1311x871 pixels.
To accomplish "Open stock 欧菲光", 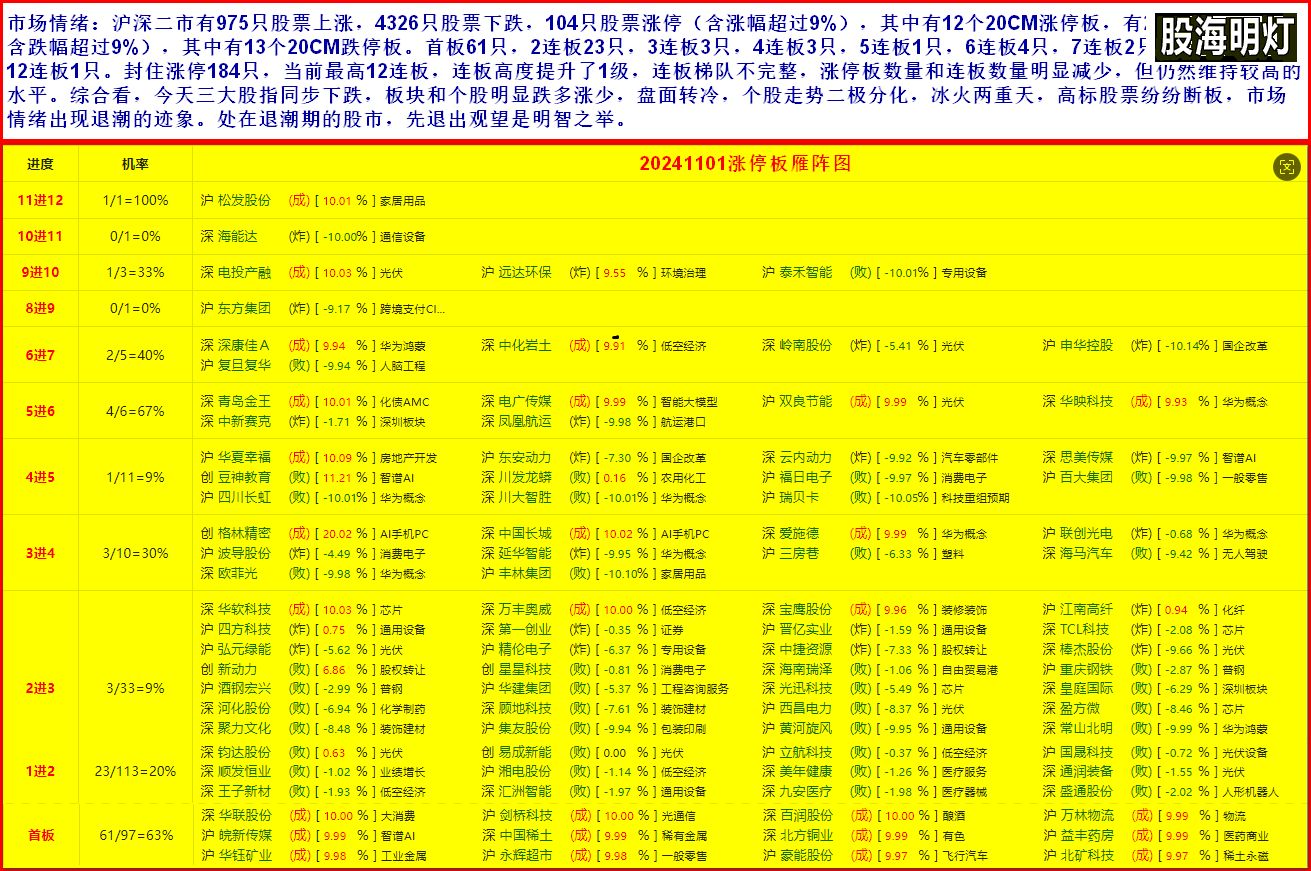I will (237, 573).
